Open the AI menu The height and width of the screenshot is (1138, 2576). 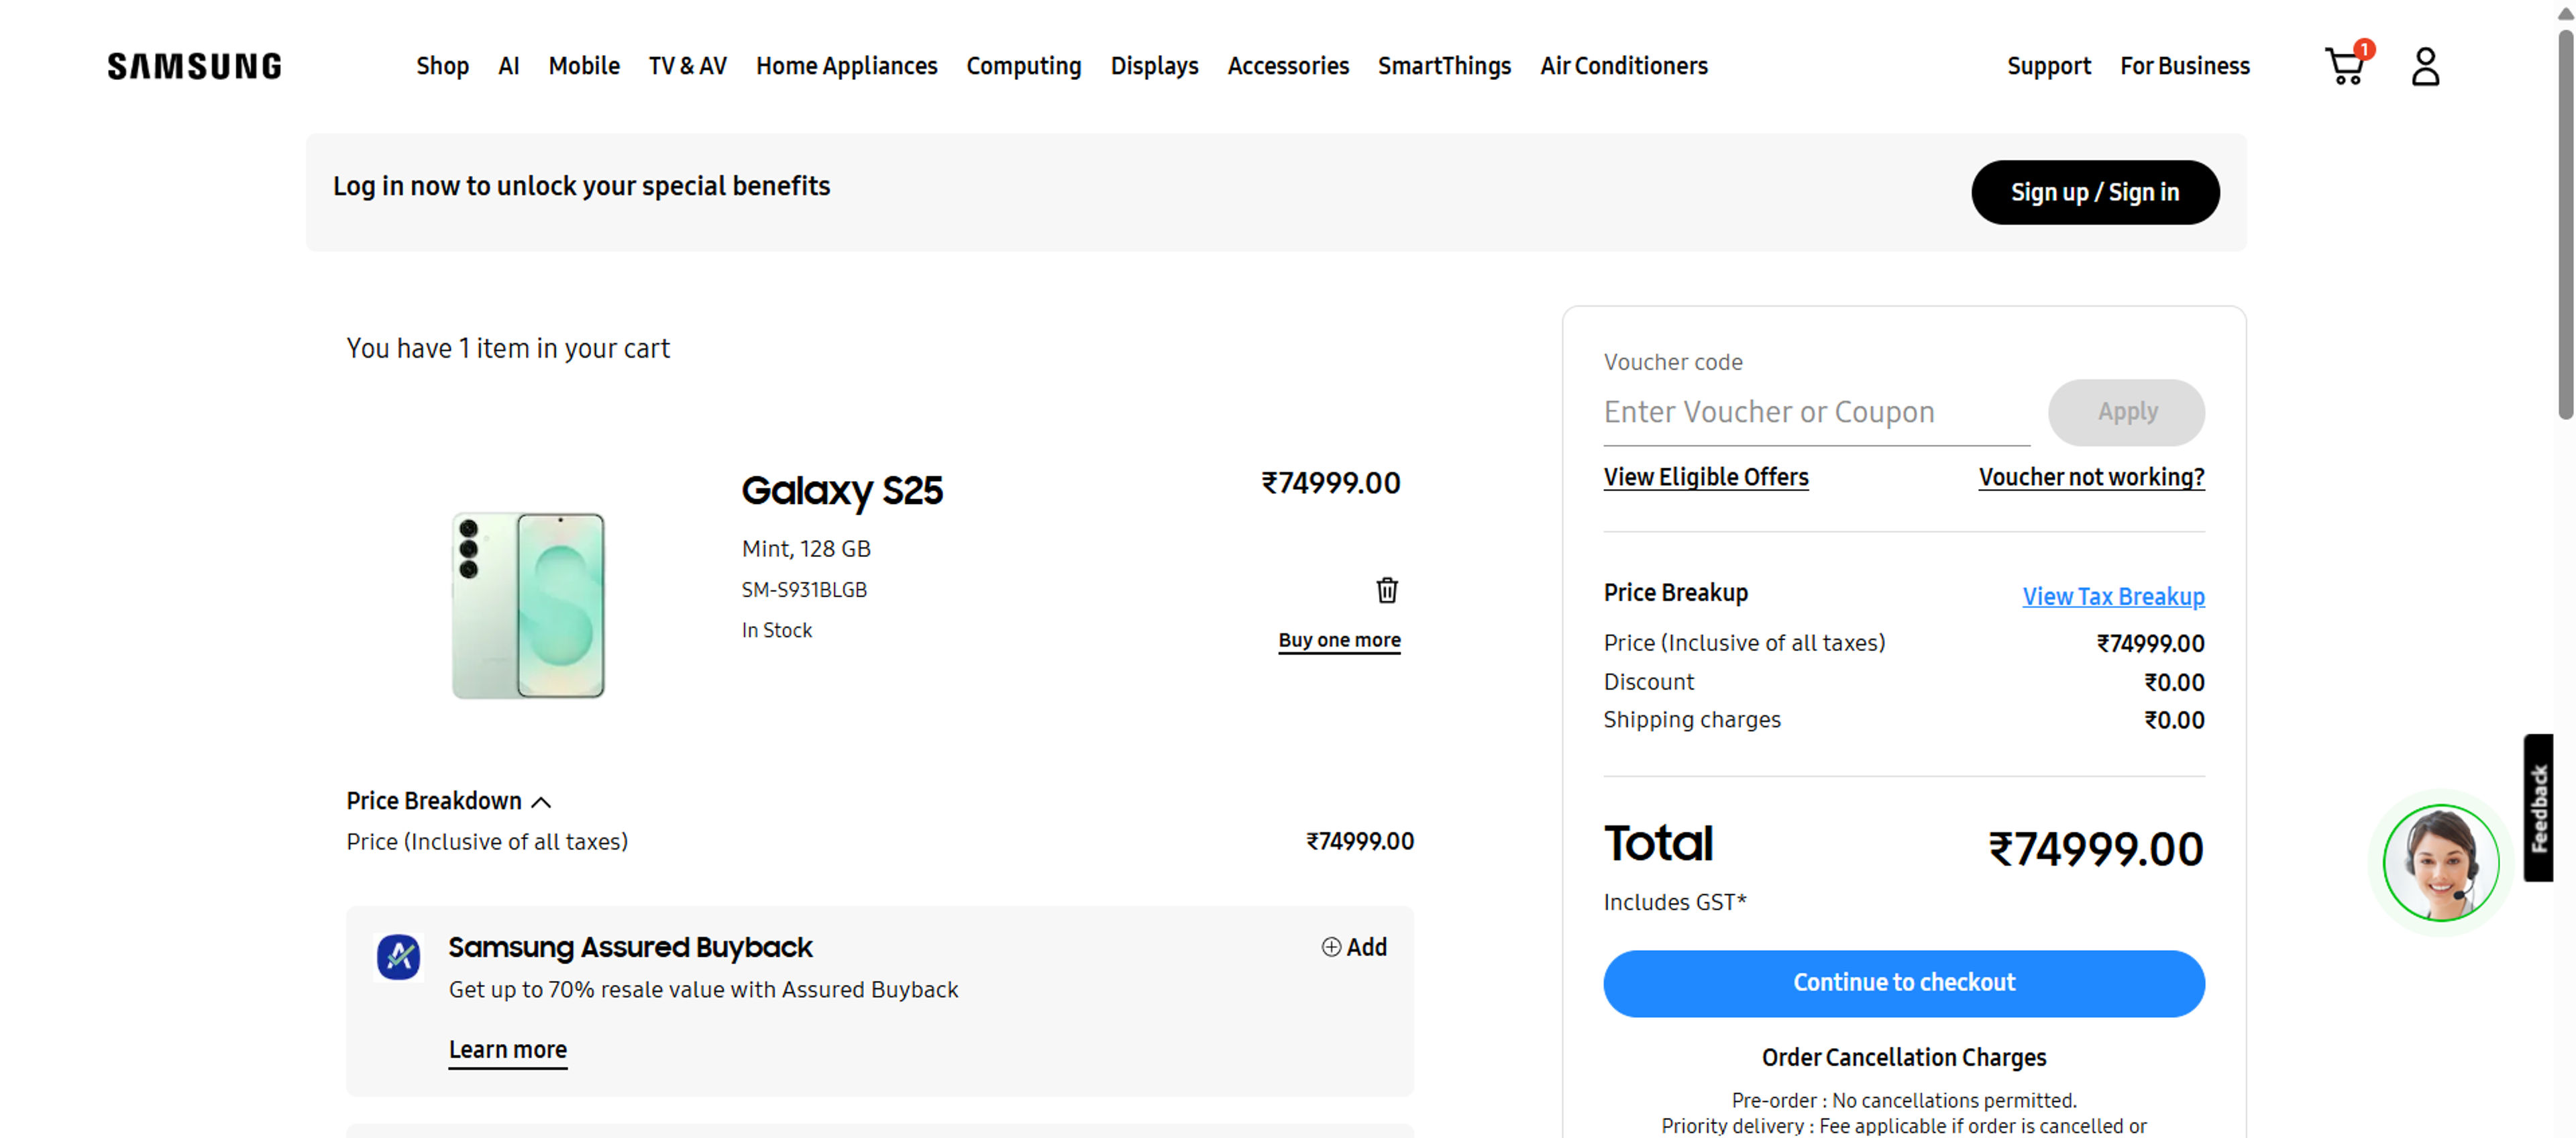point(508,66)
